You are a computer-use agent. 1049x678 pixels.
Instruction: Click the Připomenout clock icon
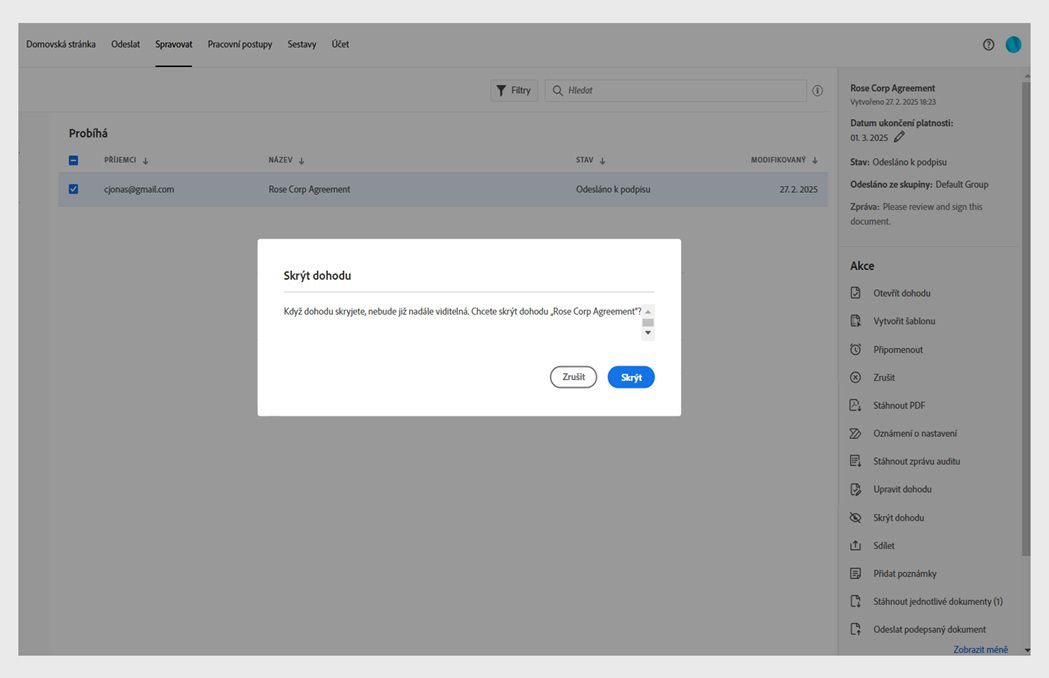point(855,349)
